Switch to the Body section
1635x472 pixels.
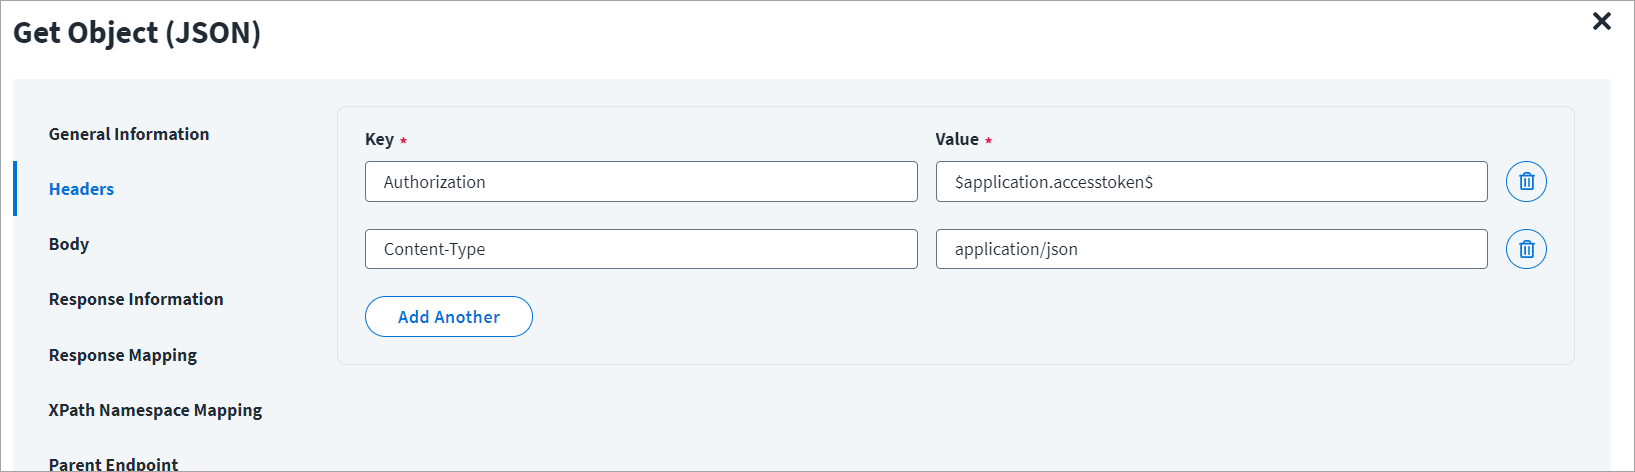(x=69, y=244)
